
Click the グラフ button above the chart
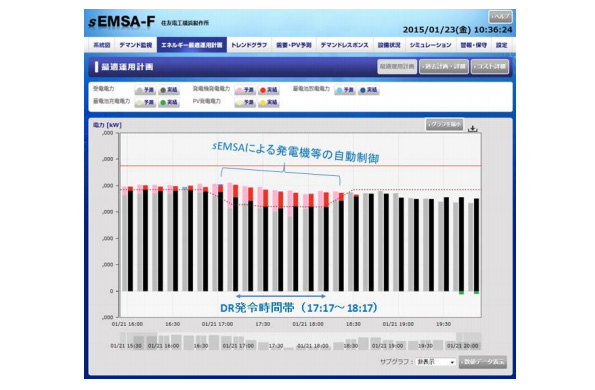[x=444, y=124]
